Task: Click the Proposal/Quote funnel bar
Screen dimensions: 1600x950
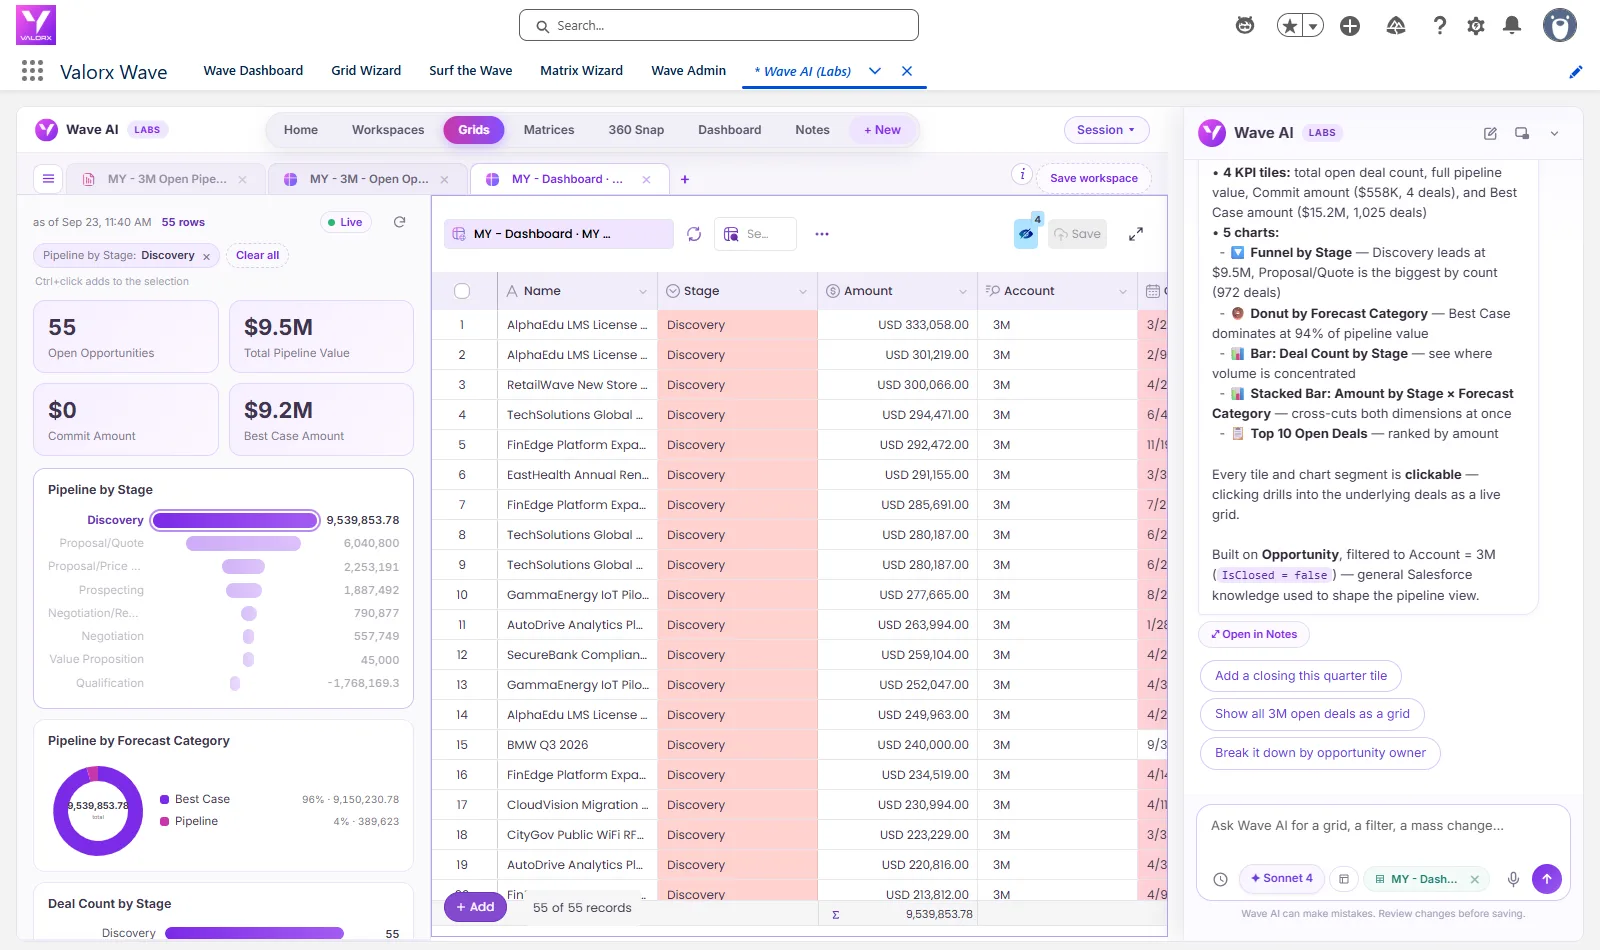Action: 243,543
